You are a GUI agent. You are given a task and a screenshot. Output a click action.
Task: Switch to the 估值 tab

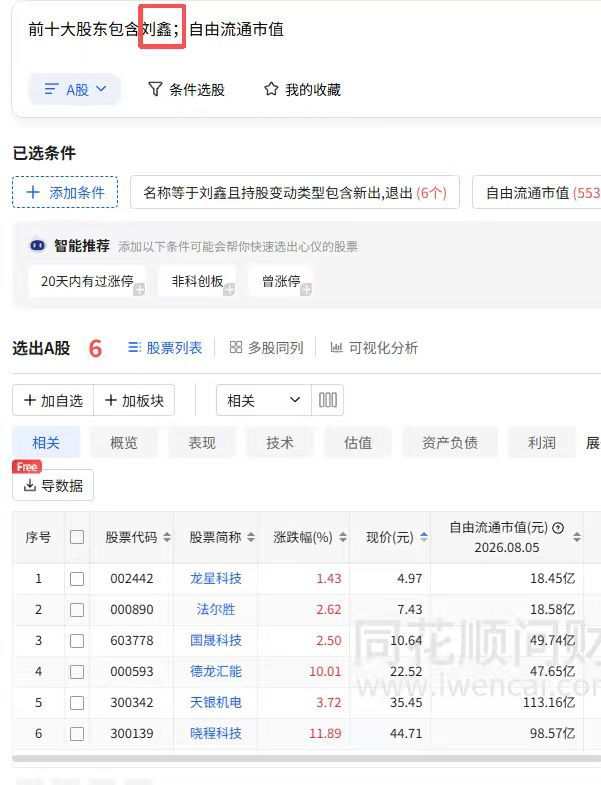tap(358, 443)
